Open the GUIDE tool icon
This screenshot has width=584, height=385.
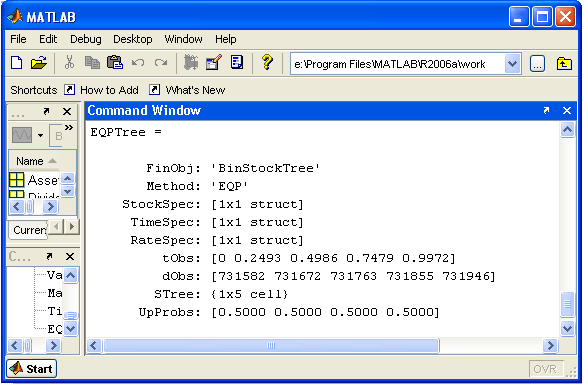[214, 63]
